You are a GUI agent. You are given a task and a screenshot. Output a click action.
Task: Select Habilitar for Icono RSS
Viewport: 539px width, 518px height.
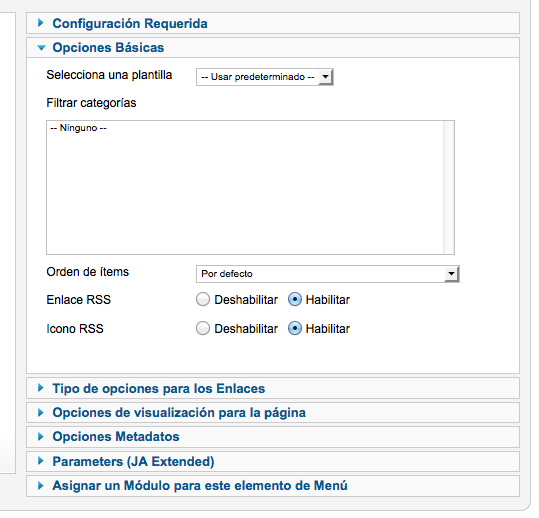coord(295,328)
